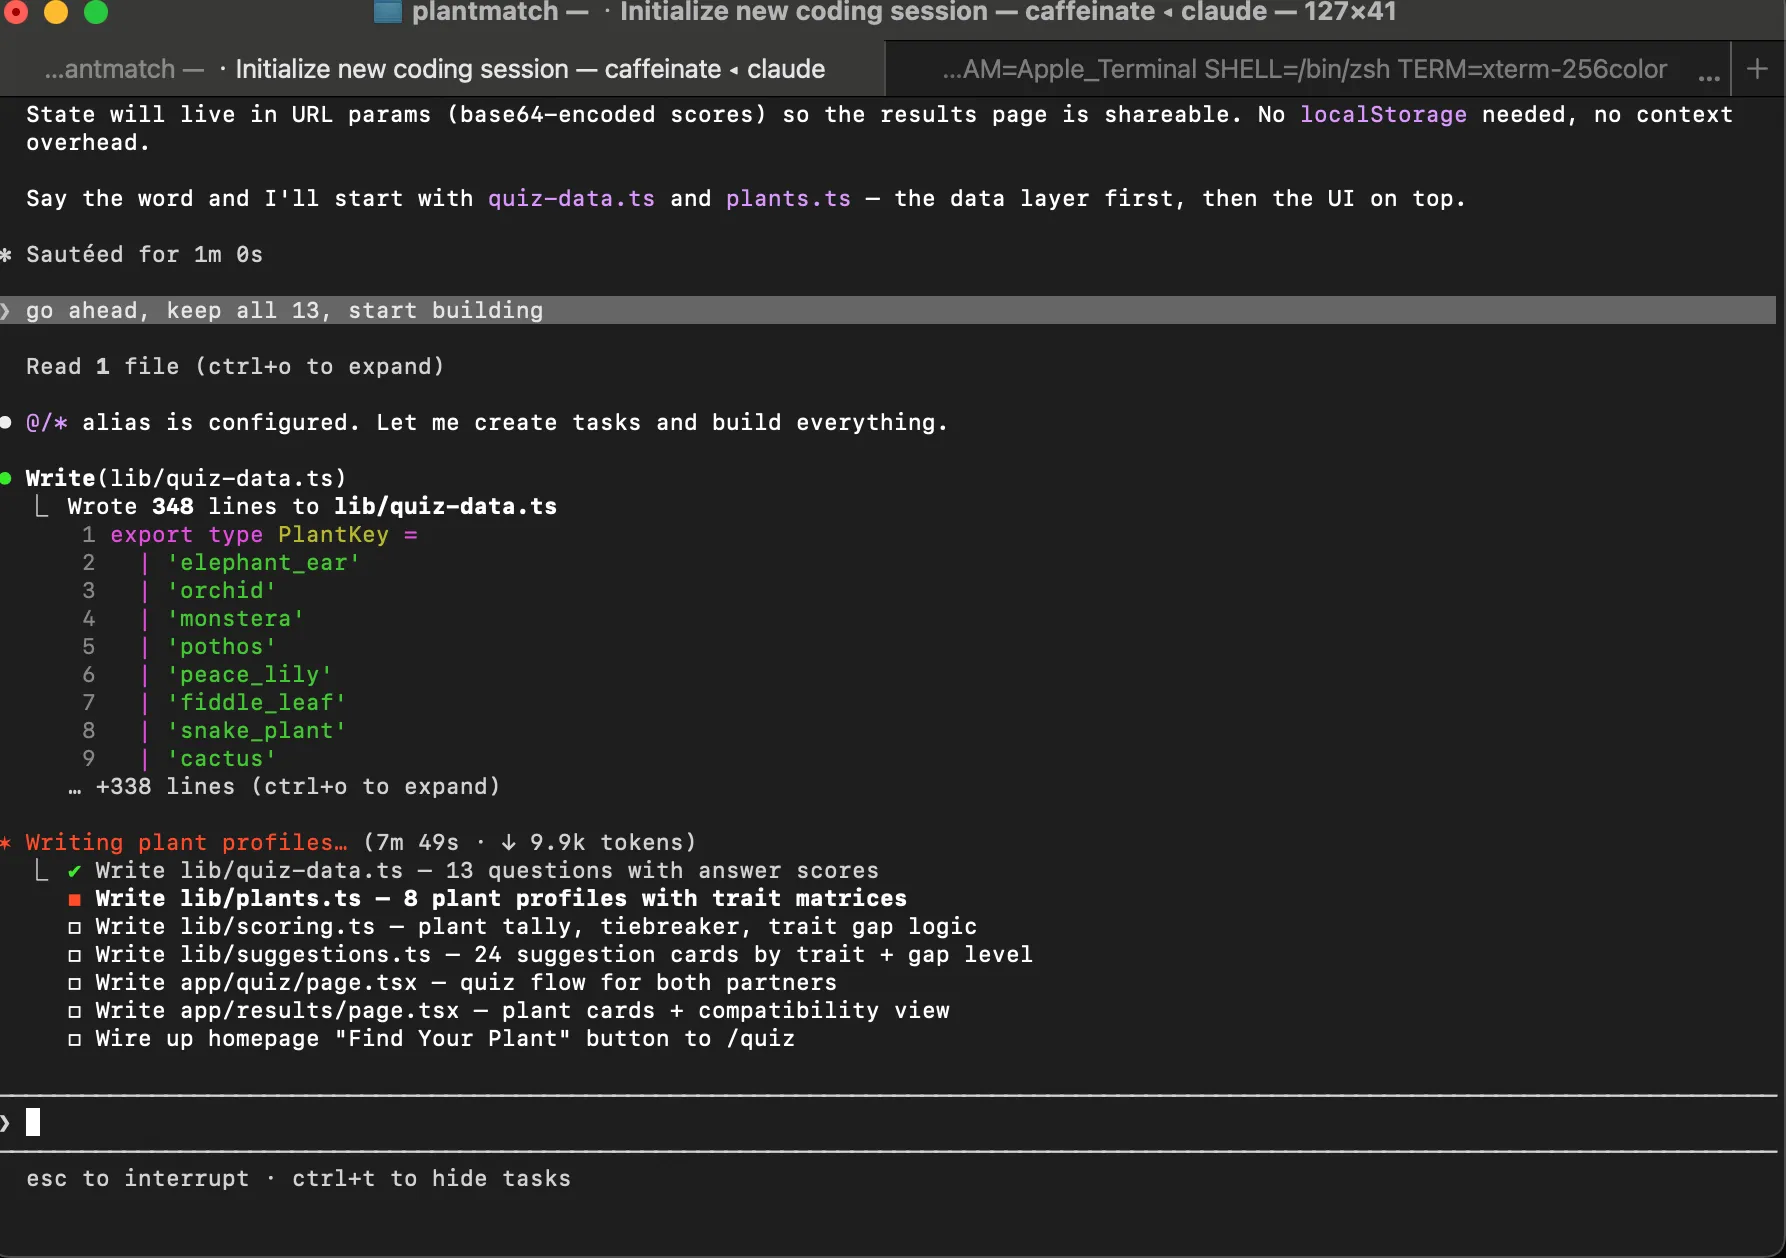Click the white bullet before '@/* alias is configured'
Screen dimensions: 1786x1258
(x=6, y=422)
